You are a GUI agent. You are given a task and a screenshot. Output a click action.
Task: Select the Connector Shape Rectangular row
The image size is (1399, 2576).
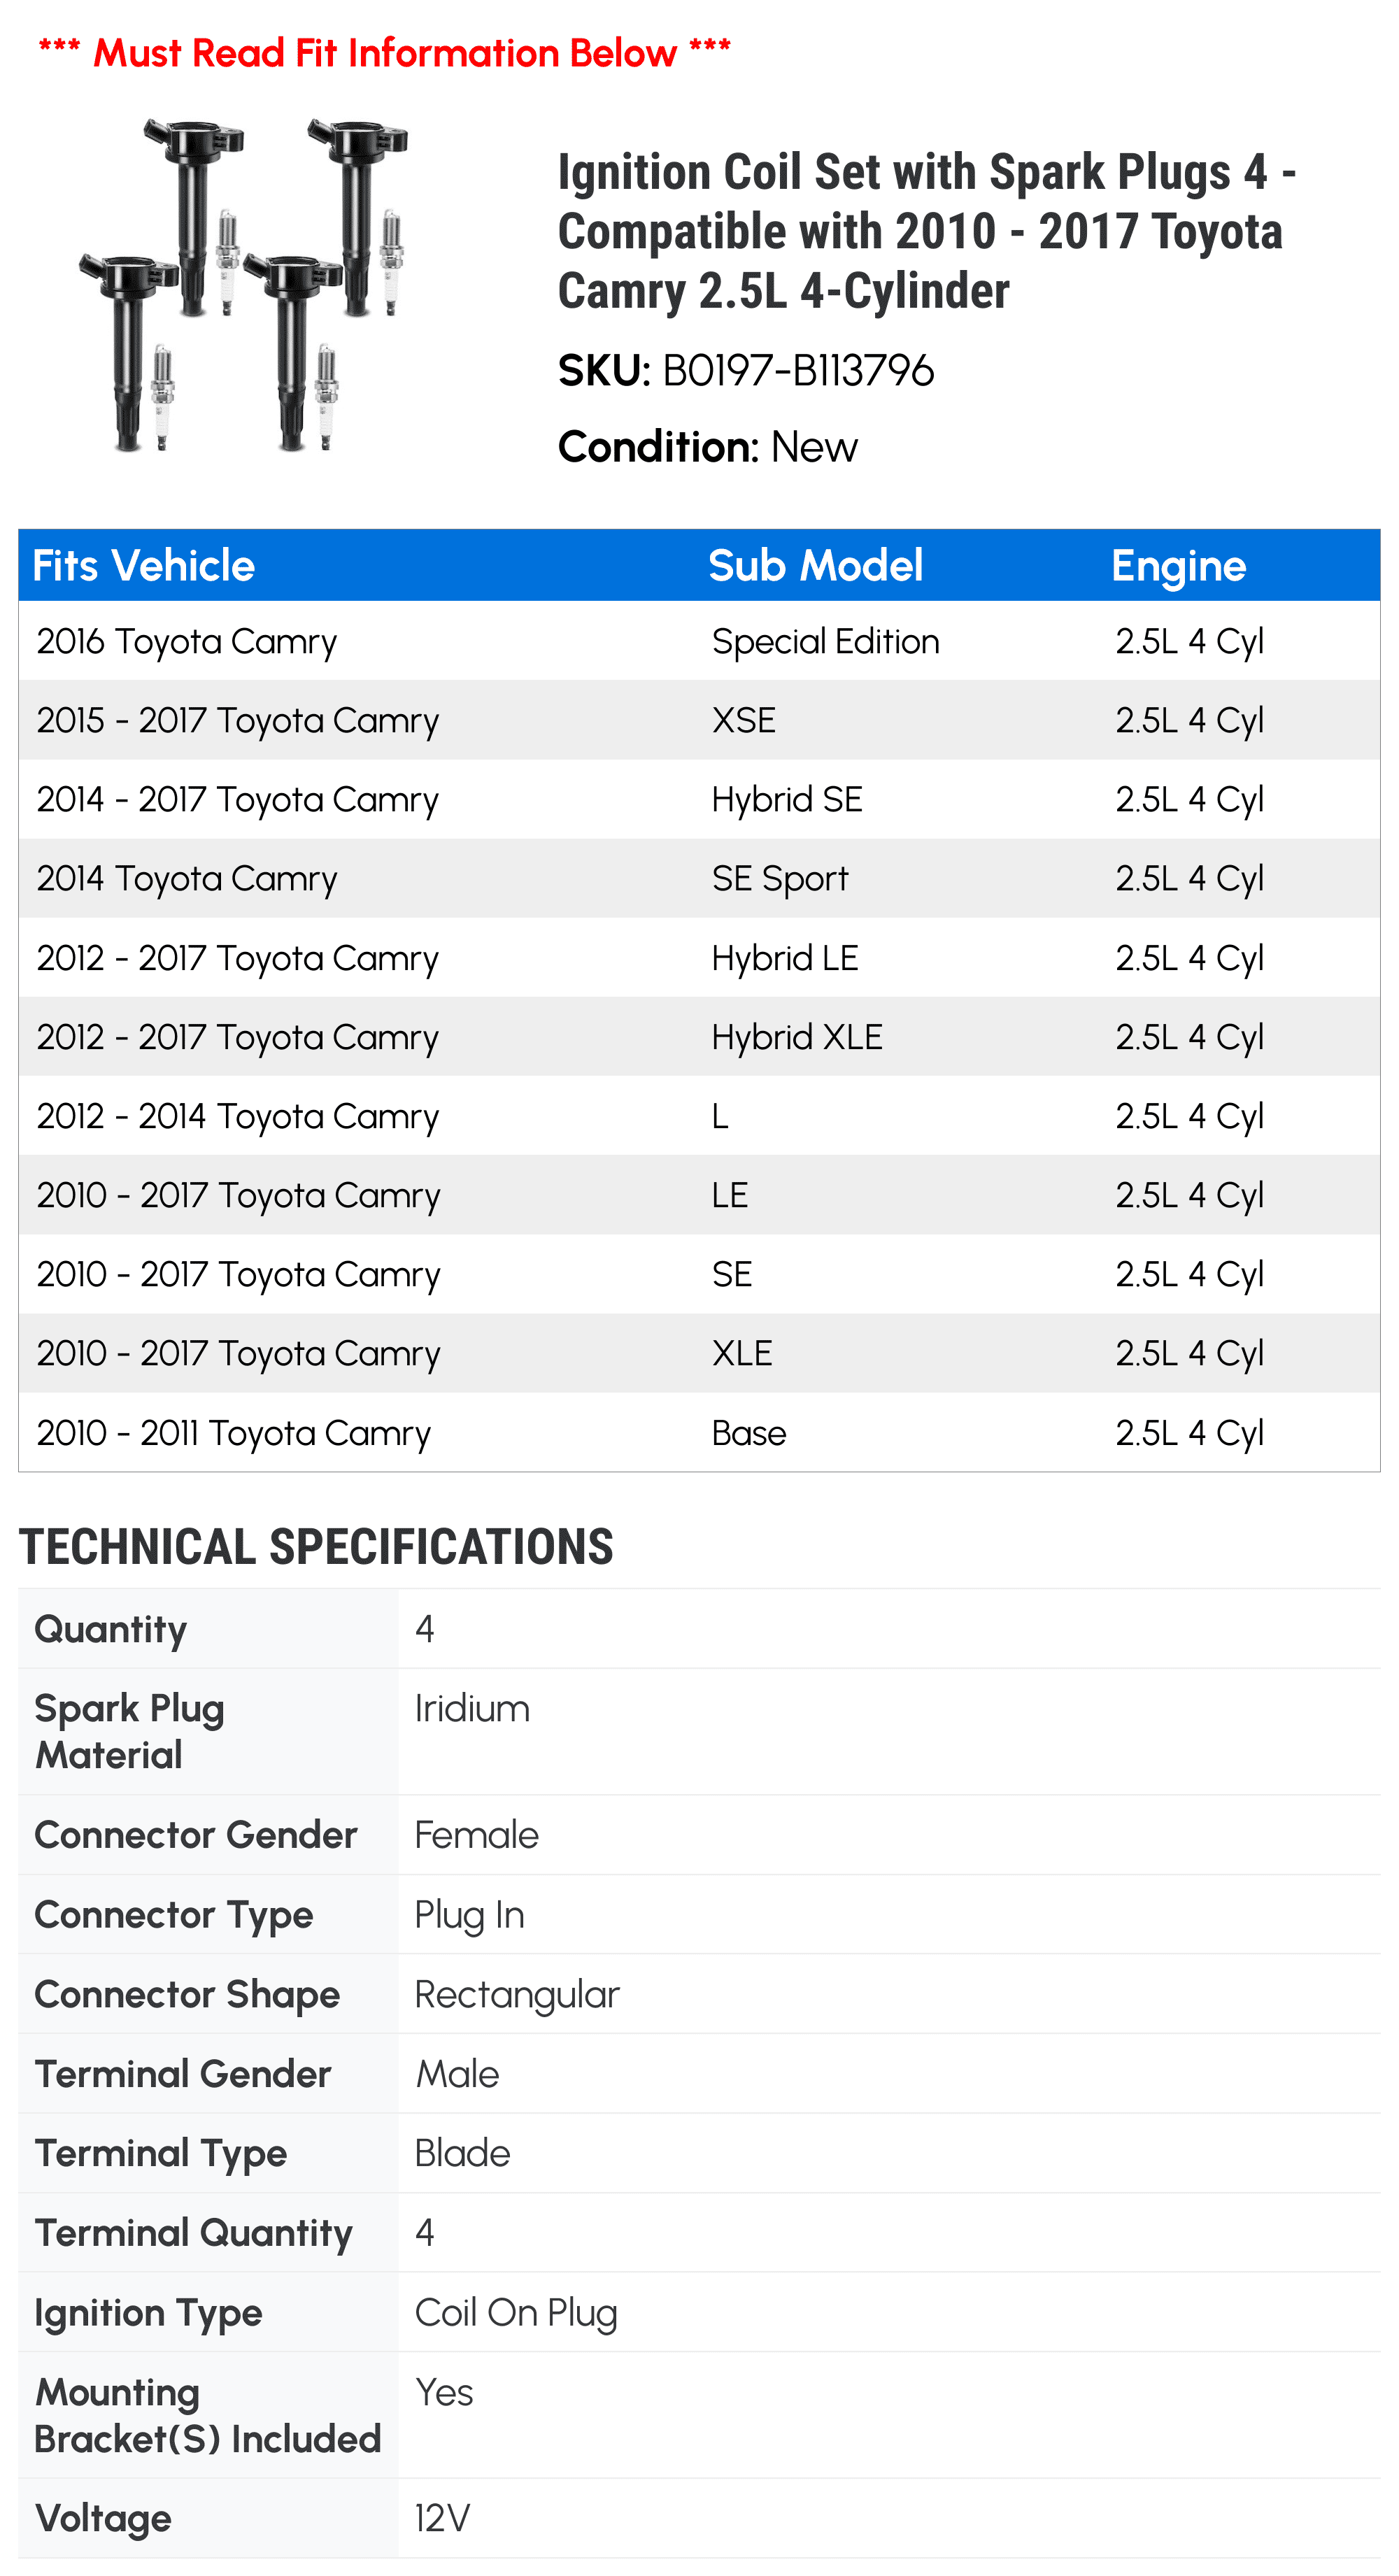pyautogui.click(x=699, y=1994)
